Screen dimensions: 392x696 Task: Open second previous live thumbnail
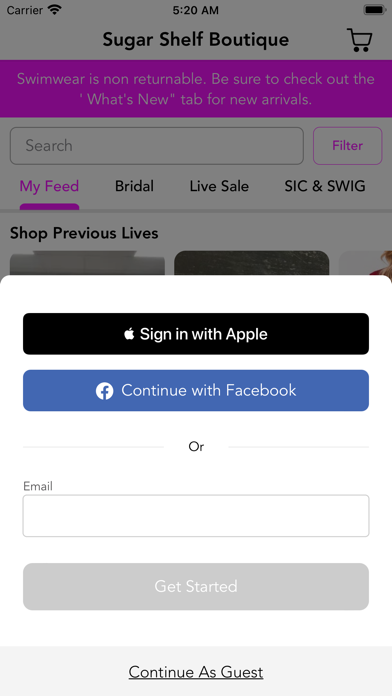(251, 263)
